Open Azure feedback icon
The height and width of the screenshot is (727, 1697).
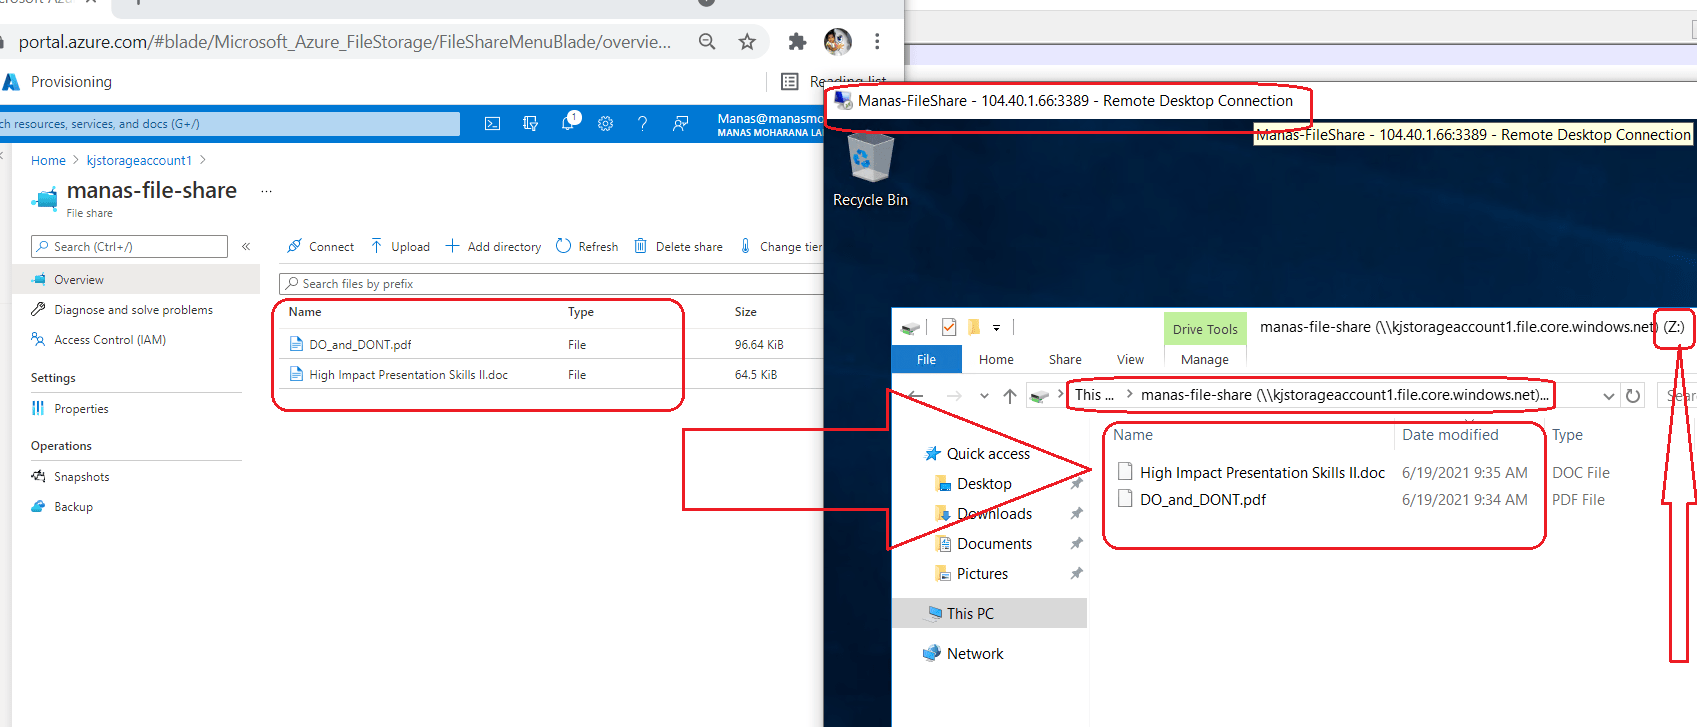(x=680, y=123)
